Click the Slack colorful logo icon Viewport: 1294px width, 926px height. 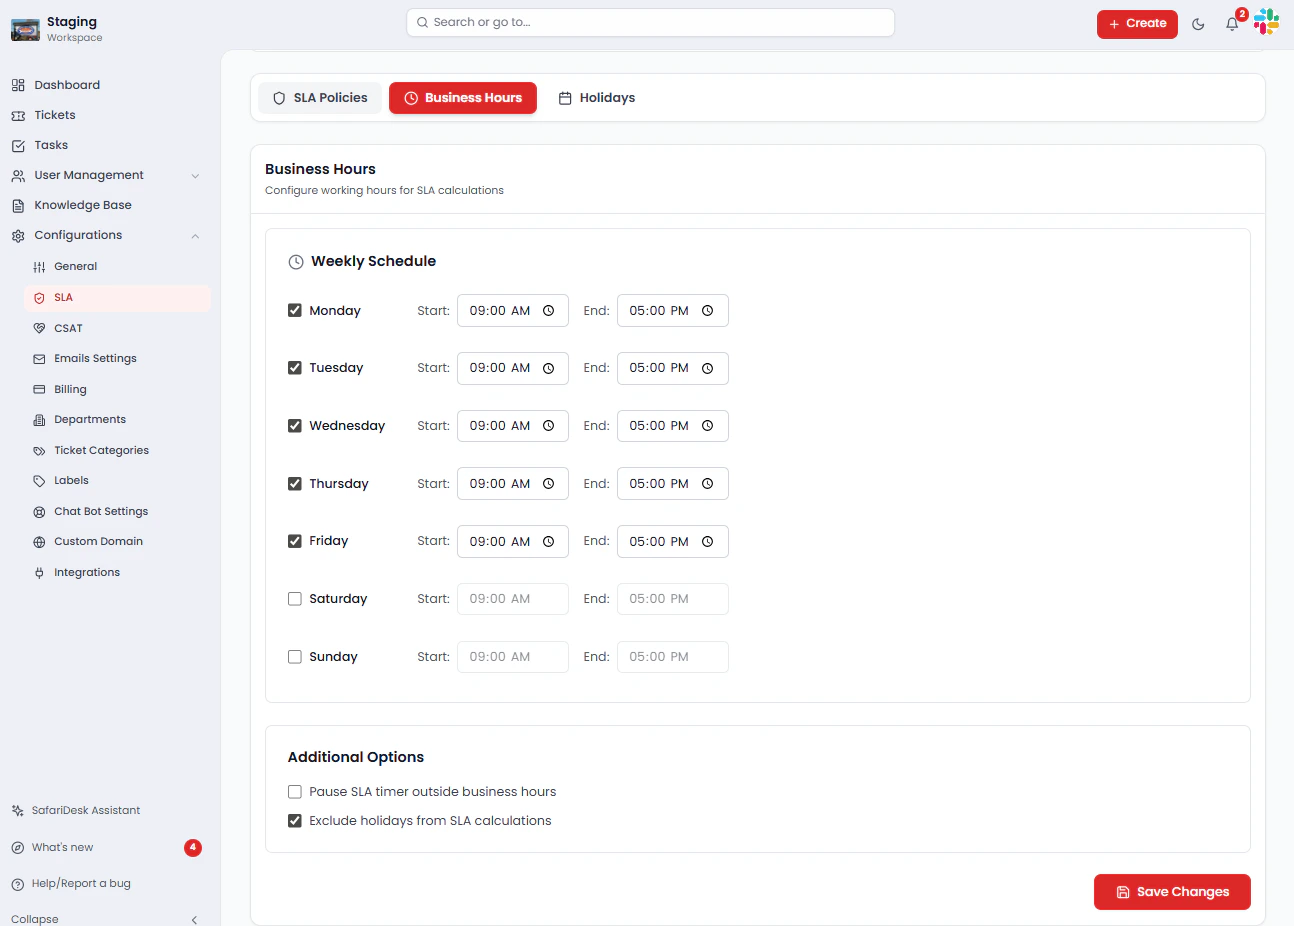[x=1266, y=22]
